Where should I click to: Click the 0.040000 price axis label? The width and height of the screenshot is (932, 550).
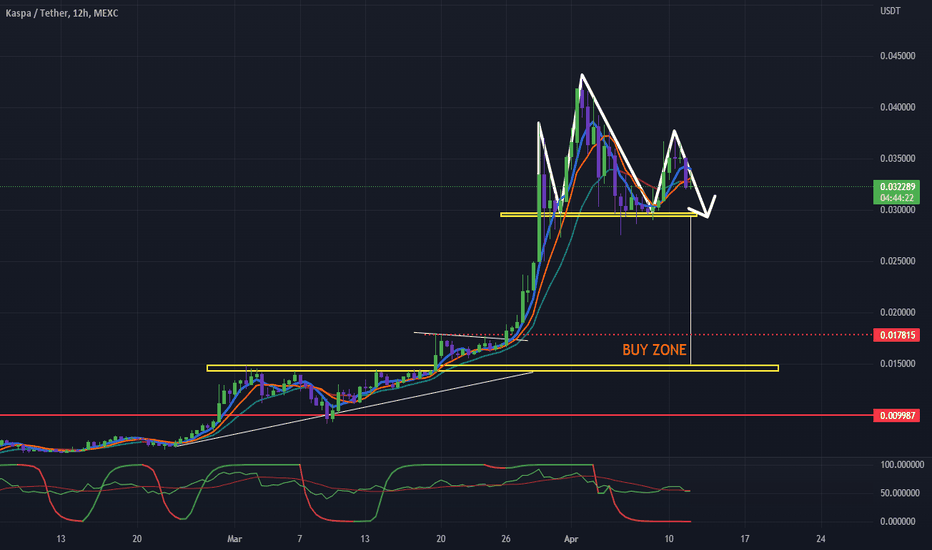[898, 107]
